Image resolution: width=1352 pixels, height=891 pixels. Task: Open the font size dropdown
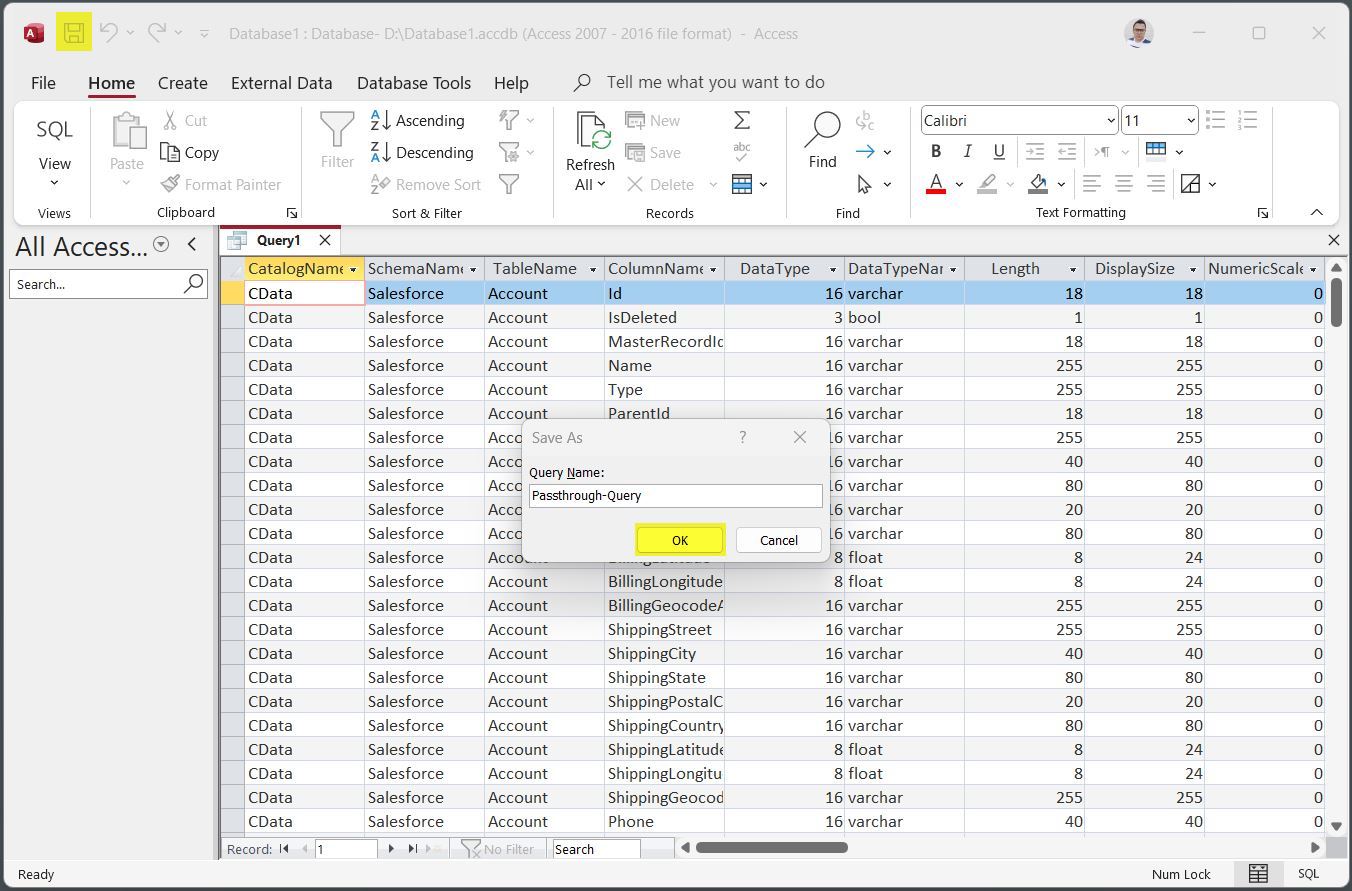click(x=1190, y=120)
